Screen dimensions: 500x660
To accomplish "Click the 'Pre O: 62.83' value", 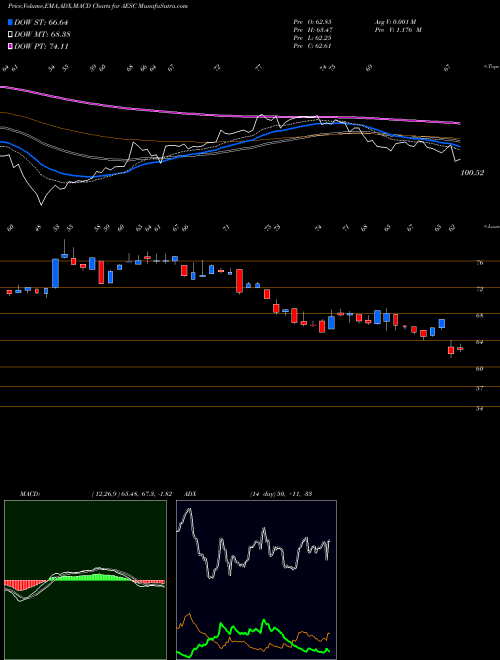I will (x=313, y=22).
